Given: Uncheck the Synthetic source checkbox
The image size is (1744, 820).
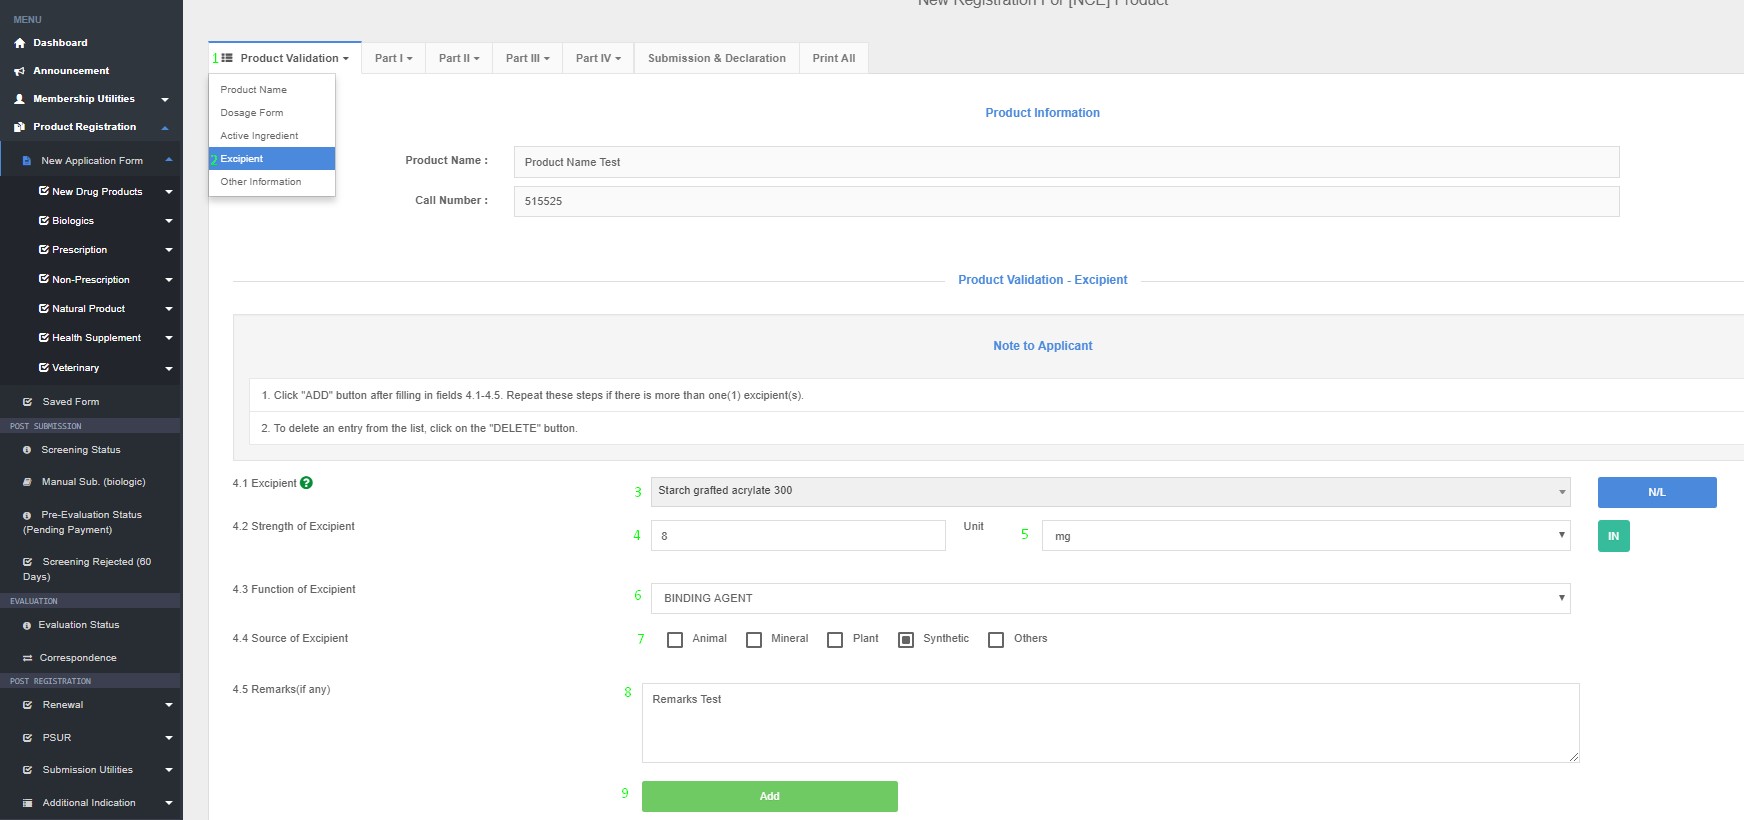Looking at the screenshot, I should (x=906, y=640).
